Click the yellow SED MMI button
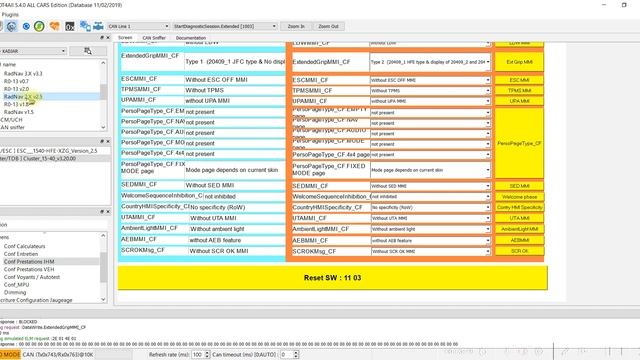This screenshot has height=360, width=640. [519, 186]
